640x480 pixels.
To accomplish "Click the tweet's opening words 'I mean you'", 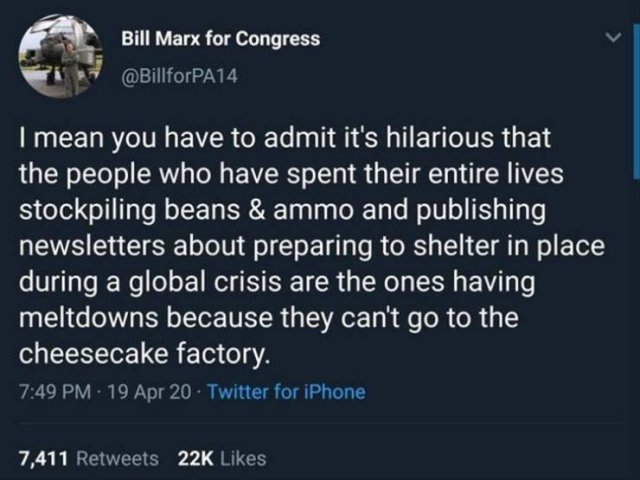I will 87,138.
